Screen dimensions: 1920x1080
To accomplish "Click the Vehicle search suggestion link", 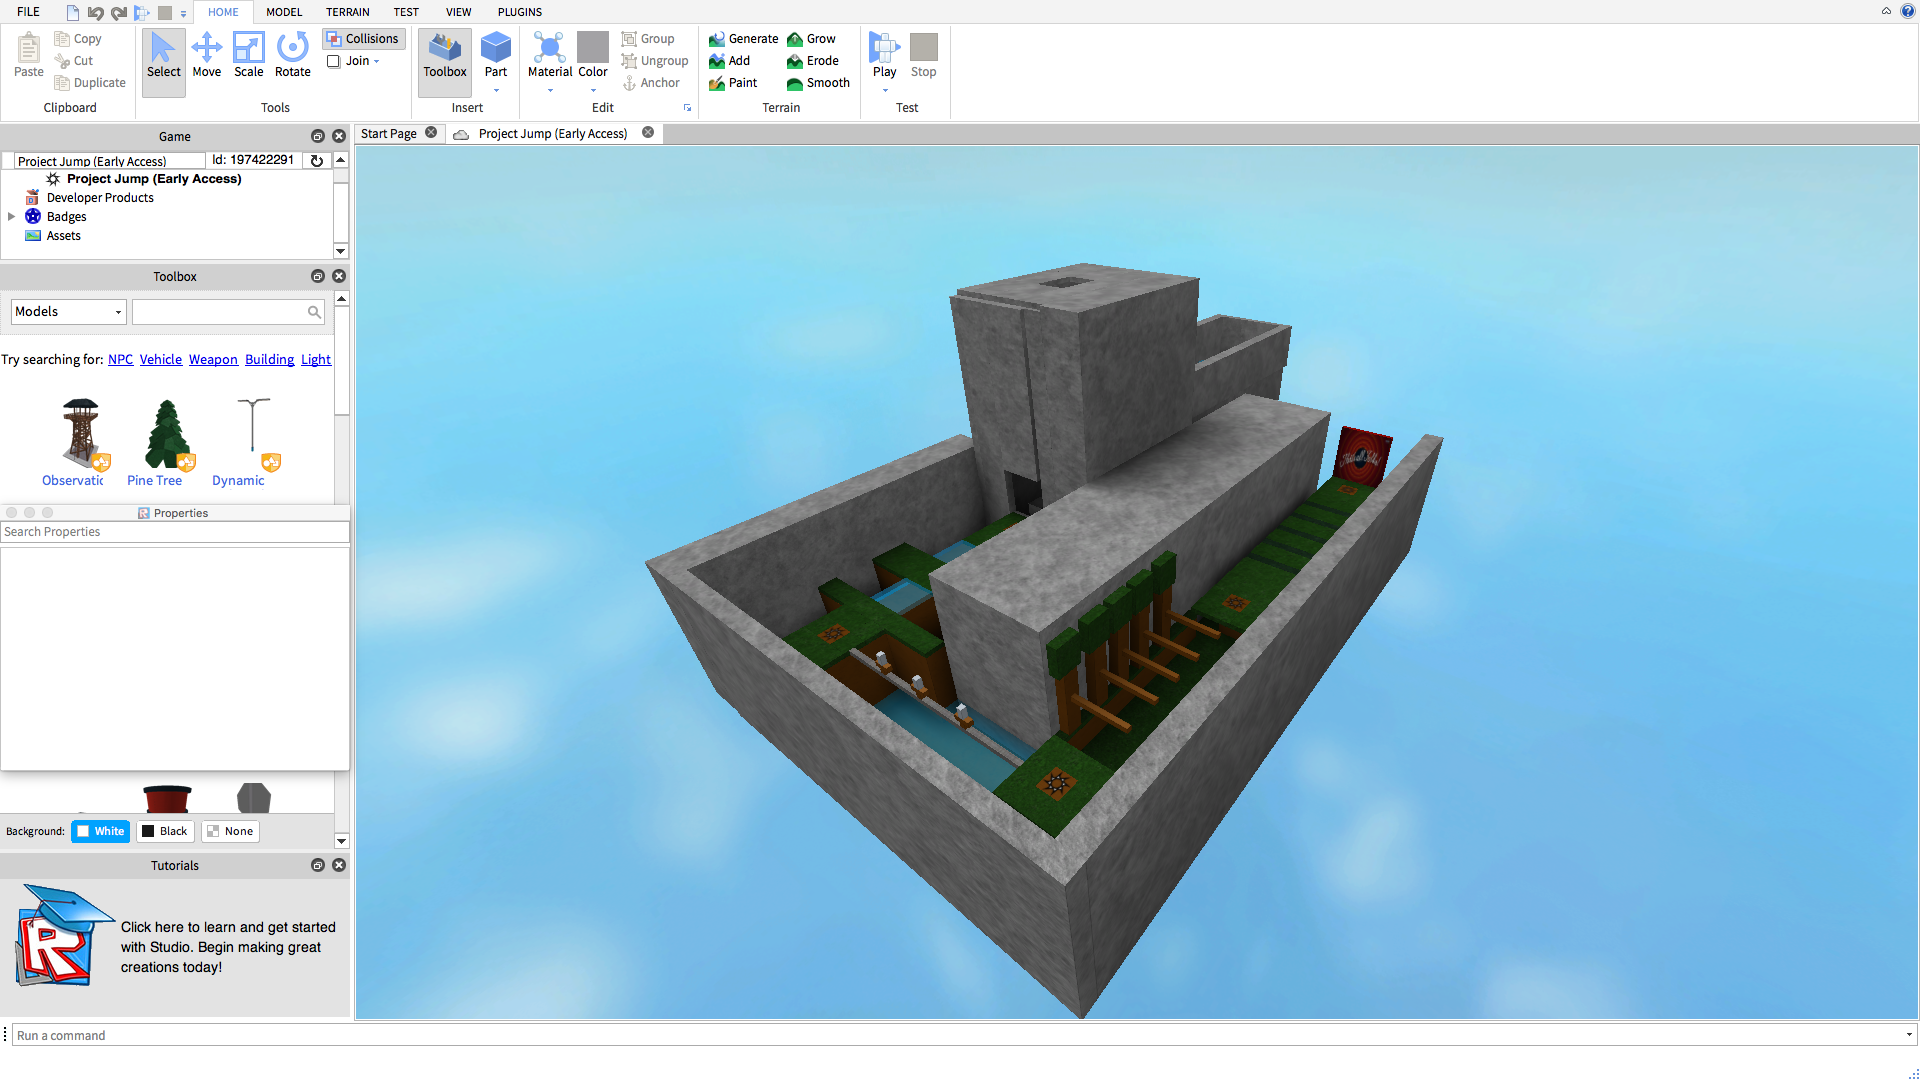I will pos(160,360).
